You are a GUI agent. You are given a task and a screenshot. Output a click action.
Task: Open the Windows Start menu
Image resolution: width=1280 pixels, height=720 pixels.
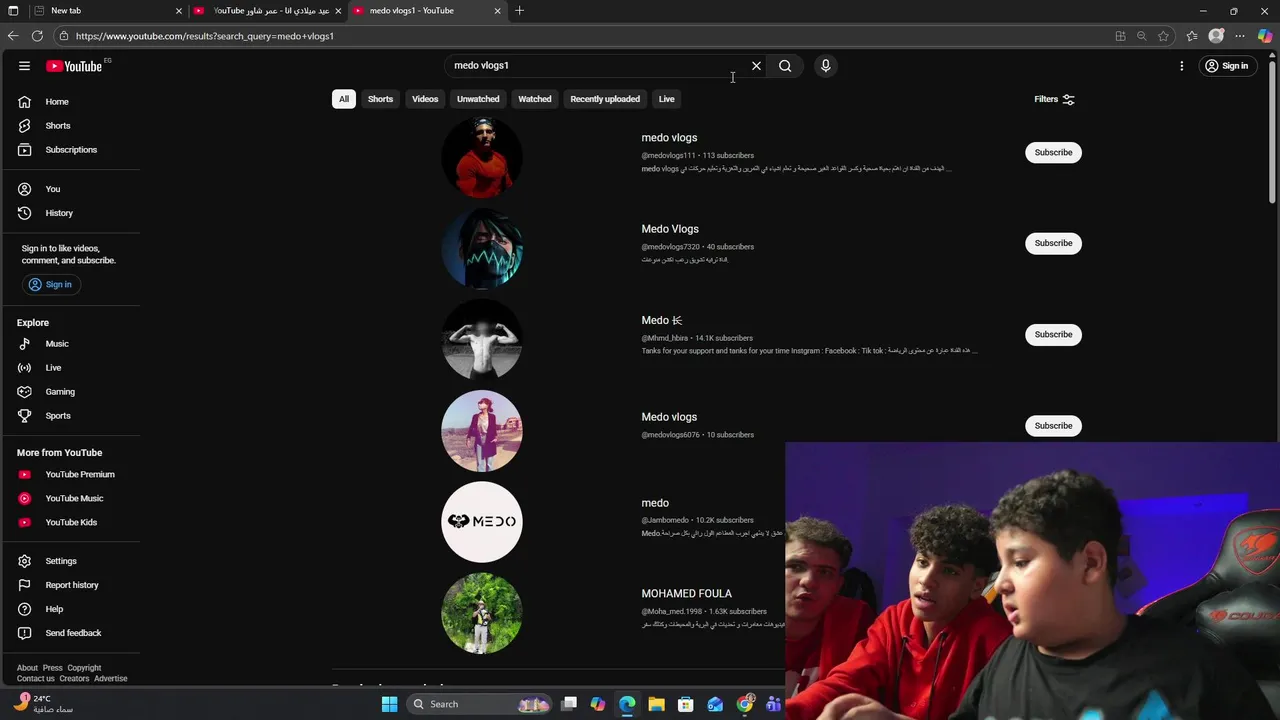click(389, 704)
